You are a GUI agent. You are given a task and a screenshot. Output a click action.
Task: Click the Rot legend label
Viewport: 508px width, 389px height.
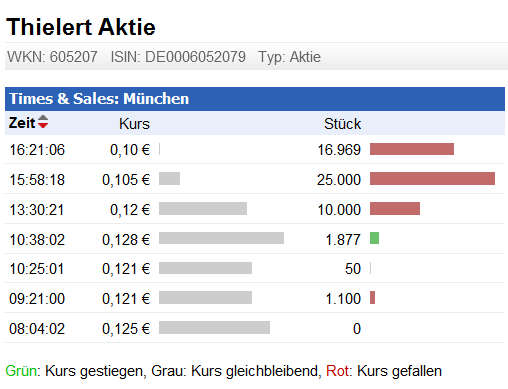[339, 371]
